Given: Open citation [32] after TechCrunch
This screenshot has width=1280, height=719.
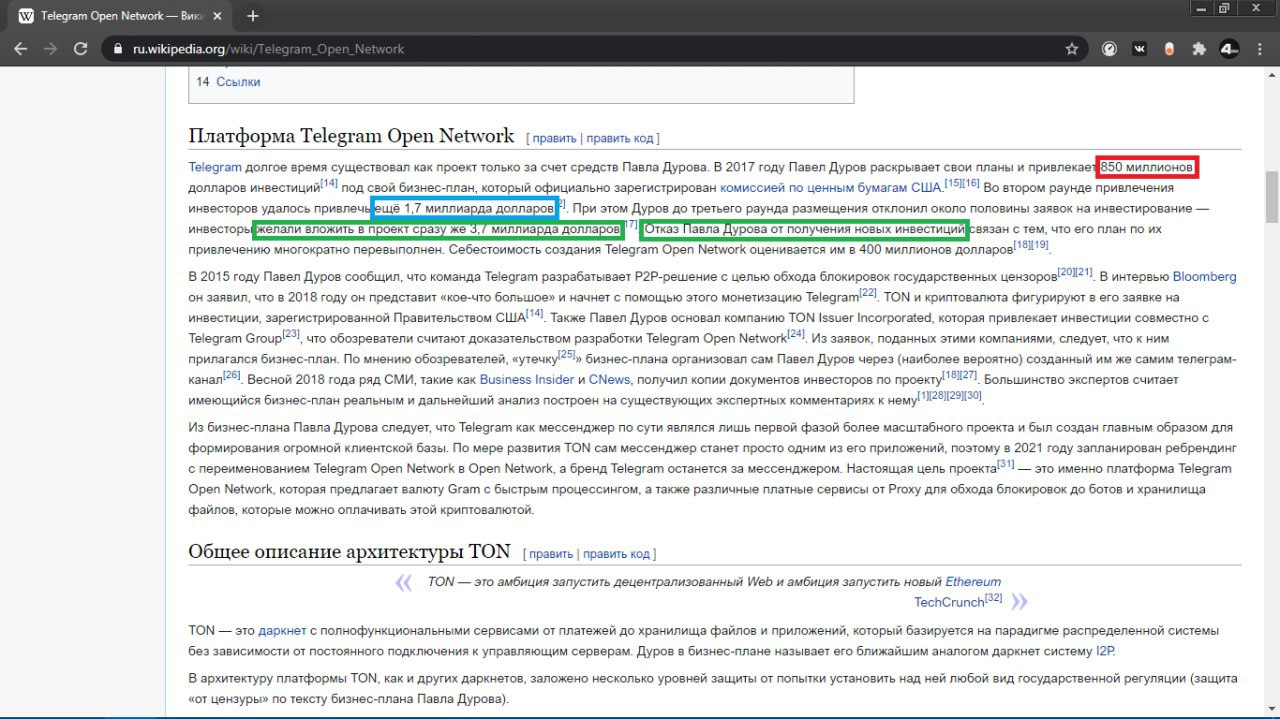Looking at the screenshot, I should [994, 598].
